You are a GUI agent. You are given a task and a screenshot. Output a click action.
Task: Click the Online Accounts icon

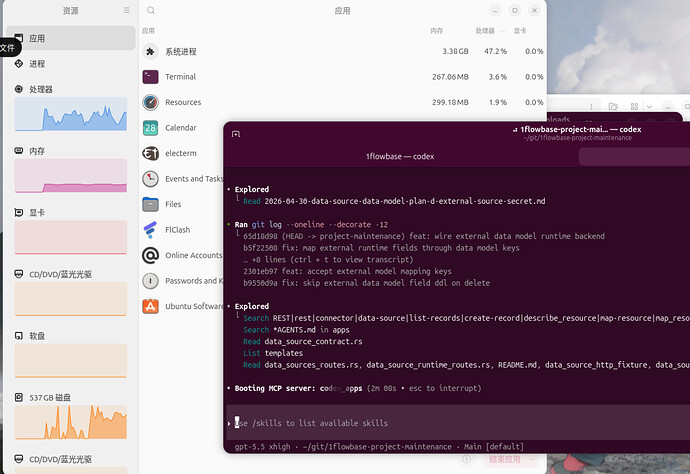point(150,255)
